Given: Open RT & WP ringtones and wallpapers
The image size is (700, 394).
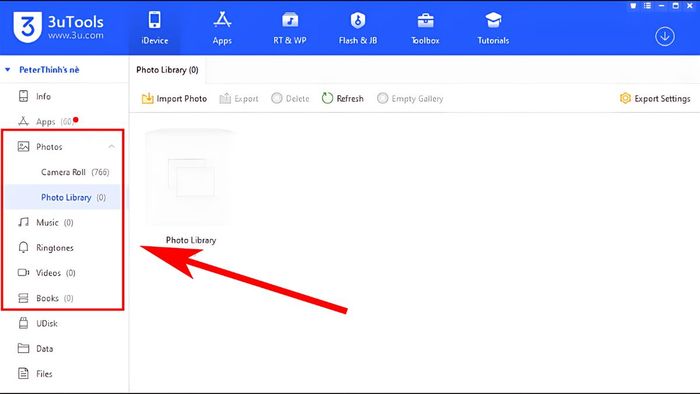Looking at the screenshot, I should pyautogui.click(x=290, y=28).
